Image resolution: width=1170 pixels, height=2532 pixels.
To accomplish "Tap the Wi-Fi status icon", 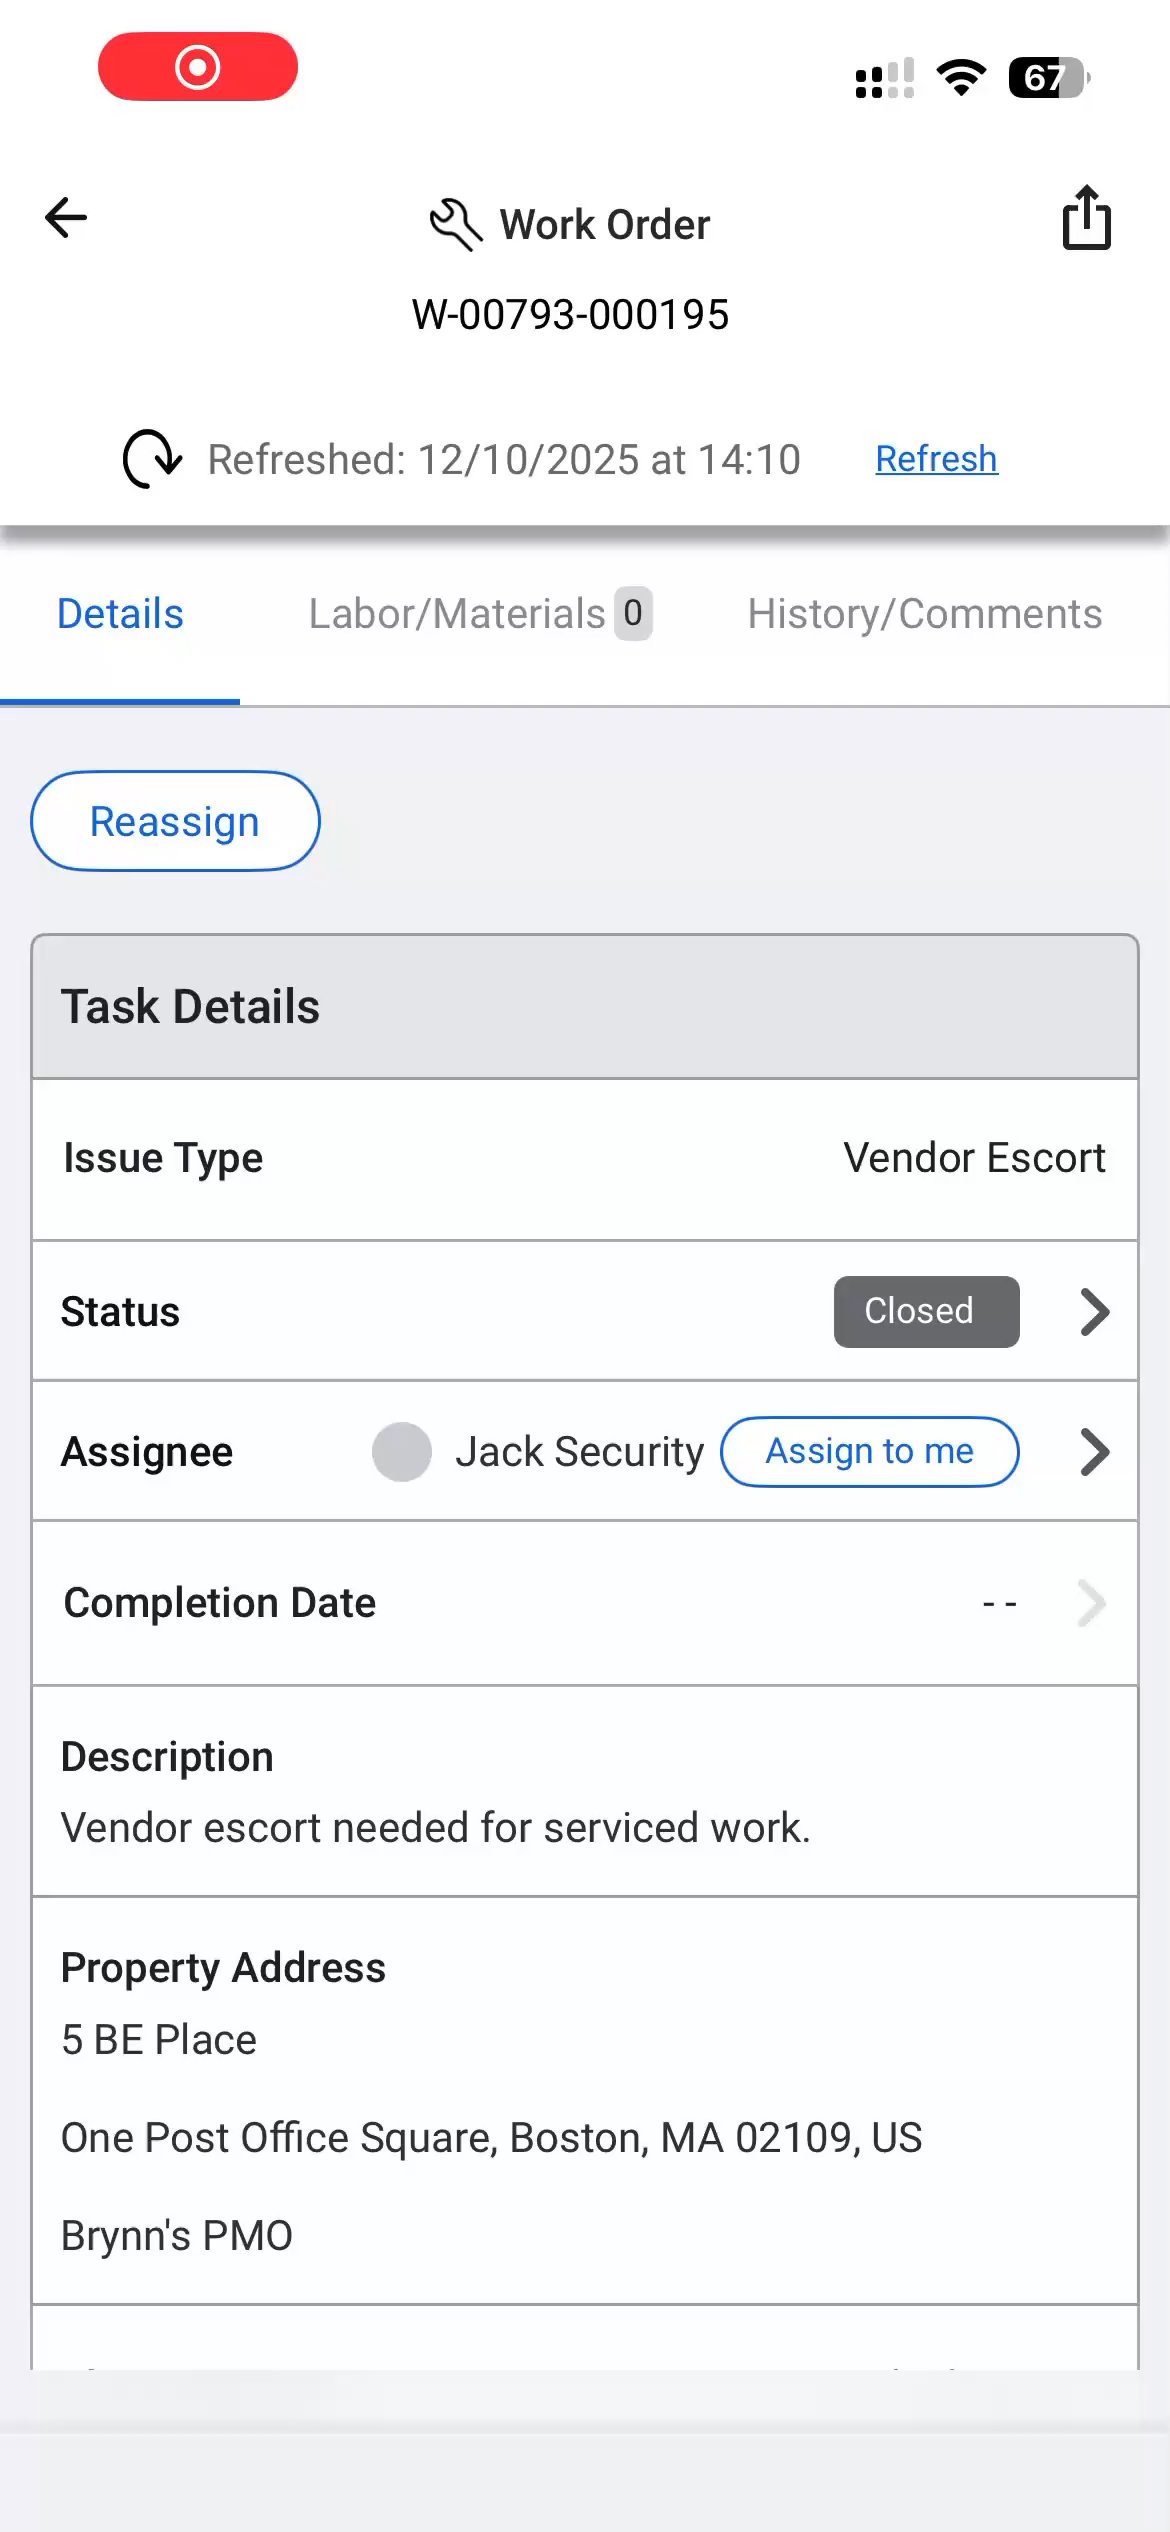I will click(961, 77).
